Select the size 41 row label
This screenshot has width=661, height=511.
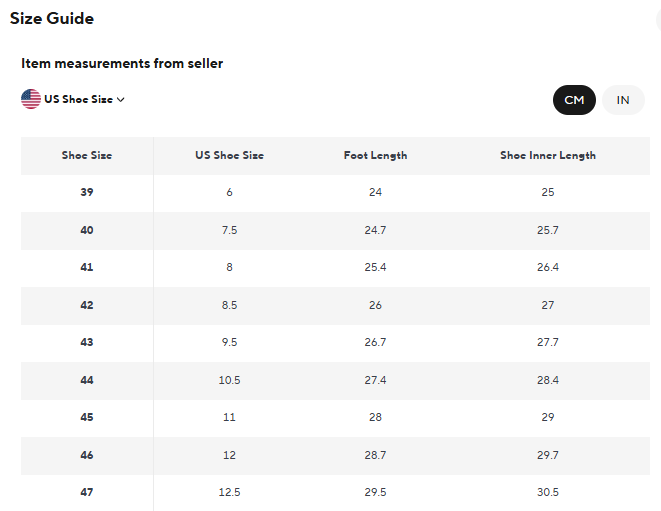pos(87,267)
